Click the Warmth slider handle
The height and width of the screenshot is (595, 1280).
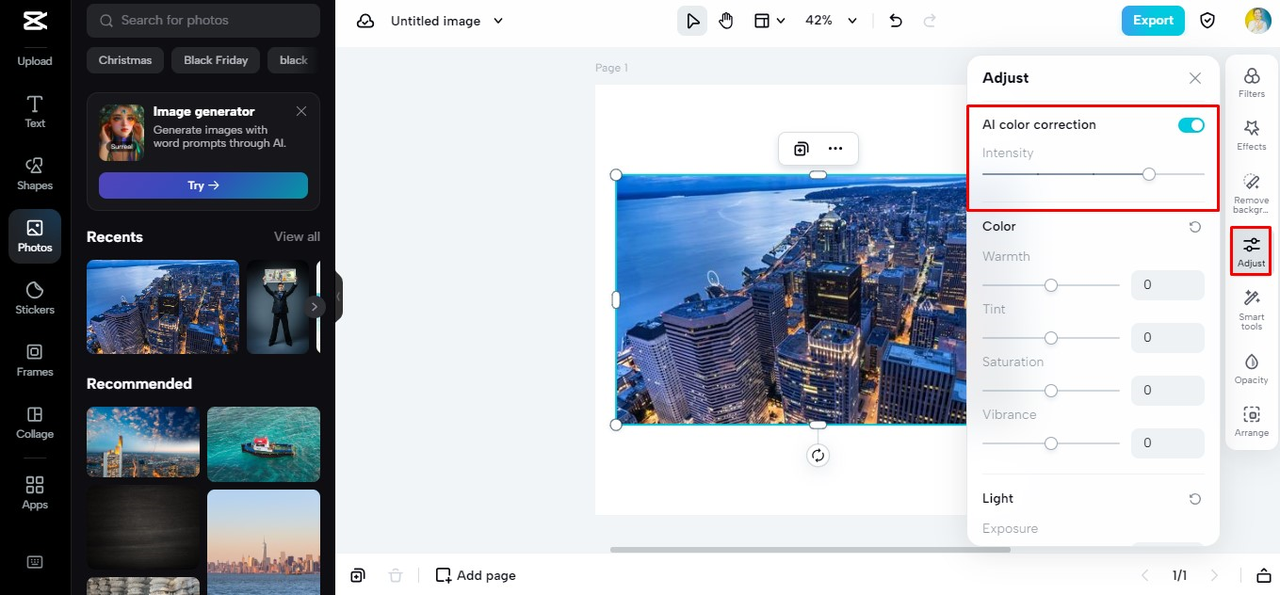[x=1051, y=285]
